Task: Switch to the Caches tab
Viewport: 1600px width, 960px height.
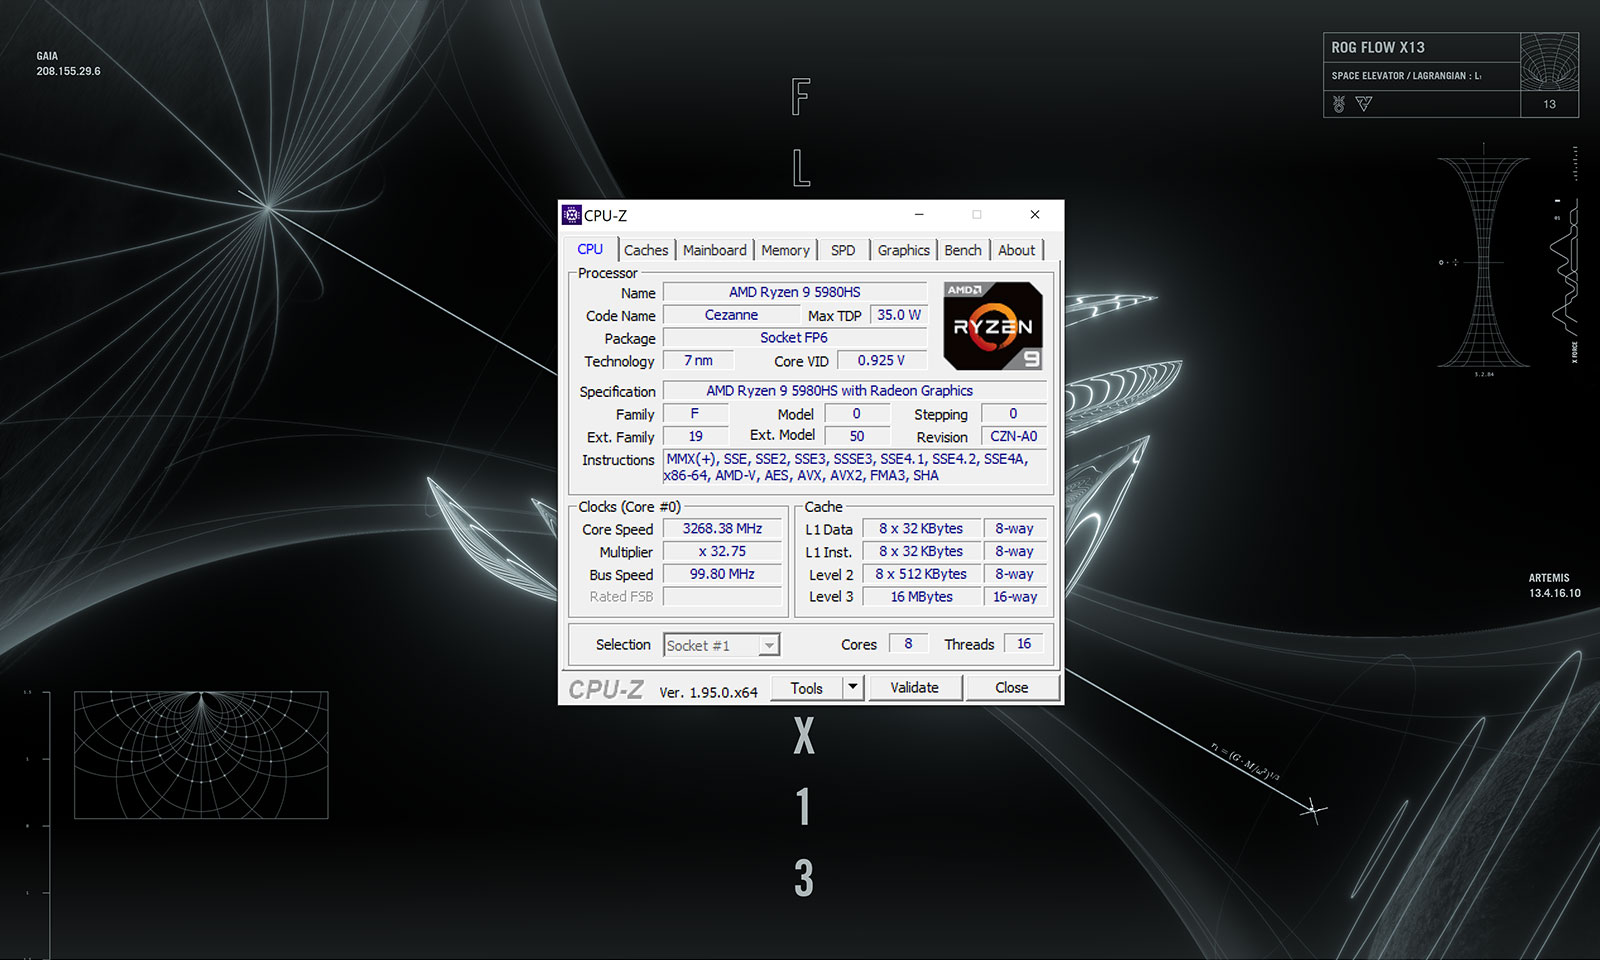Action: tap(646, 250)
